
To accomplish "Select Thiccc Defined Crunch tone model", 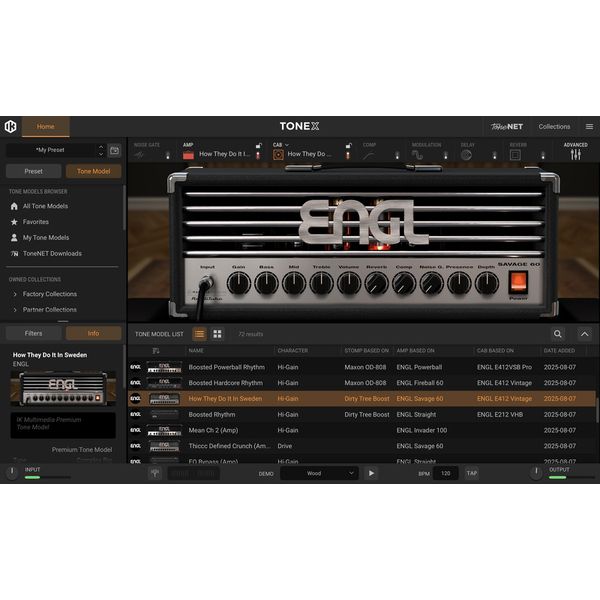I will (362, 446).
